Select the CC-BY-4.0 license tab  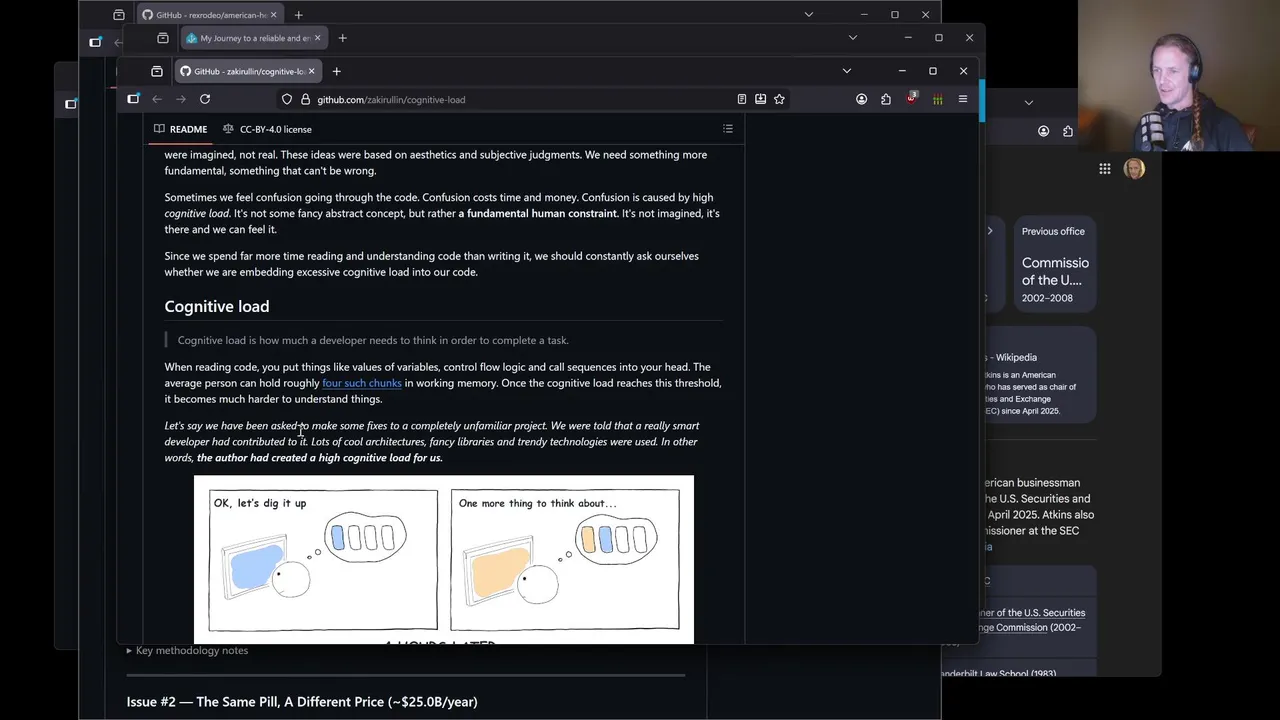click(x=267, y=129)
